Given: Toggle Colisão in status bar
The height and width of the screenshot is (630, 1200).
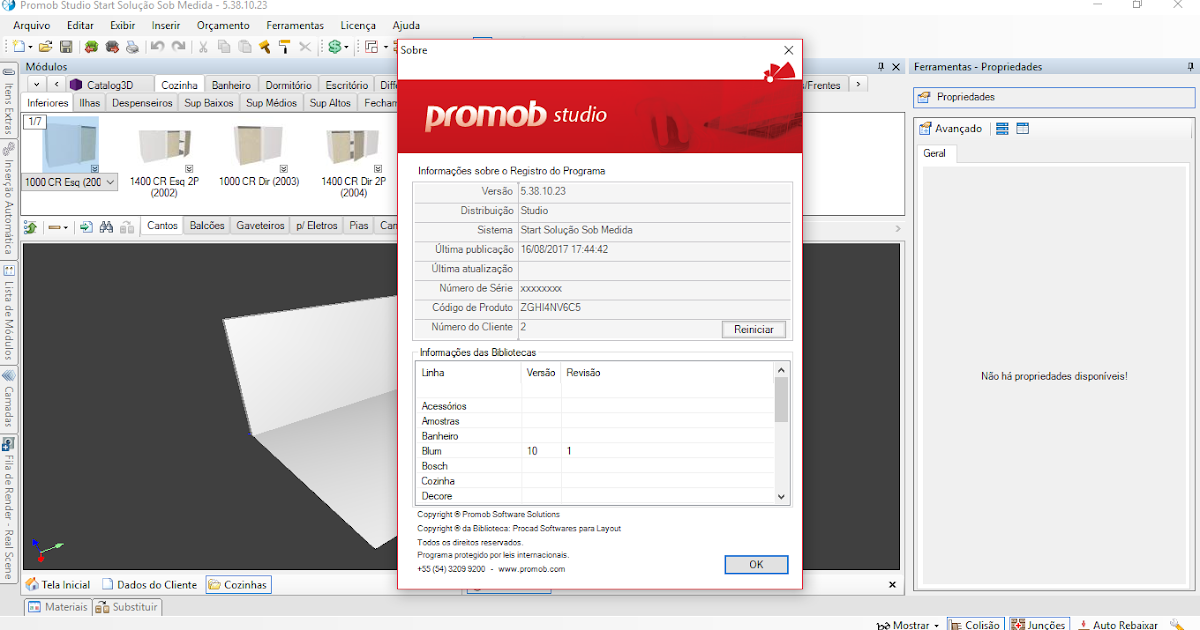Looking at the screenshot, I should coord(975,625).
